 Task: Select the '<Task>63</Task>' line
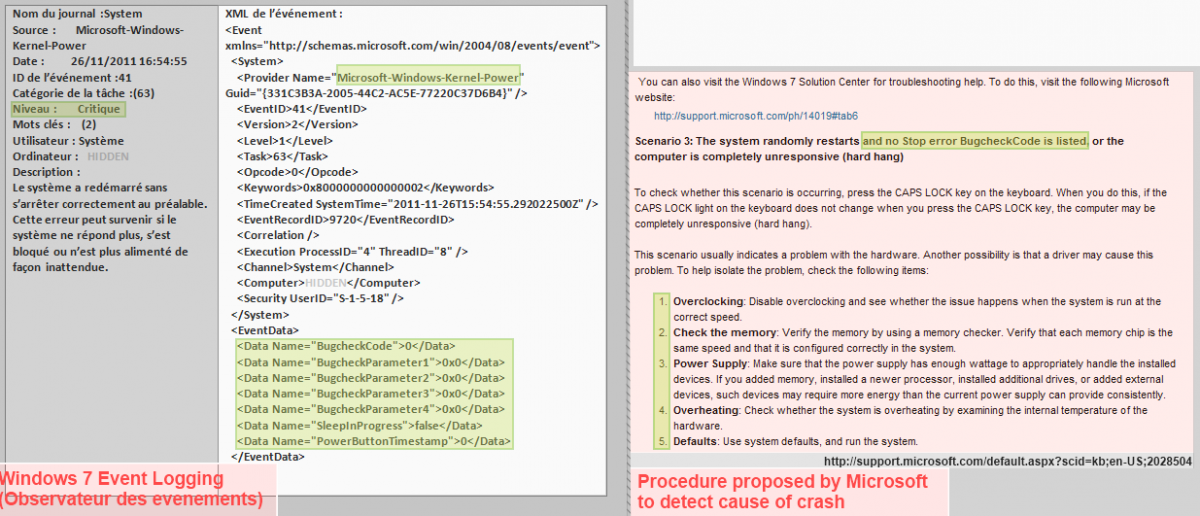coord(282,156)
